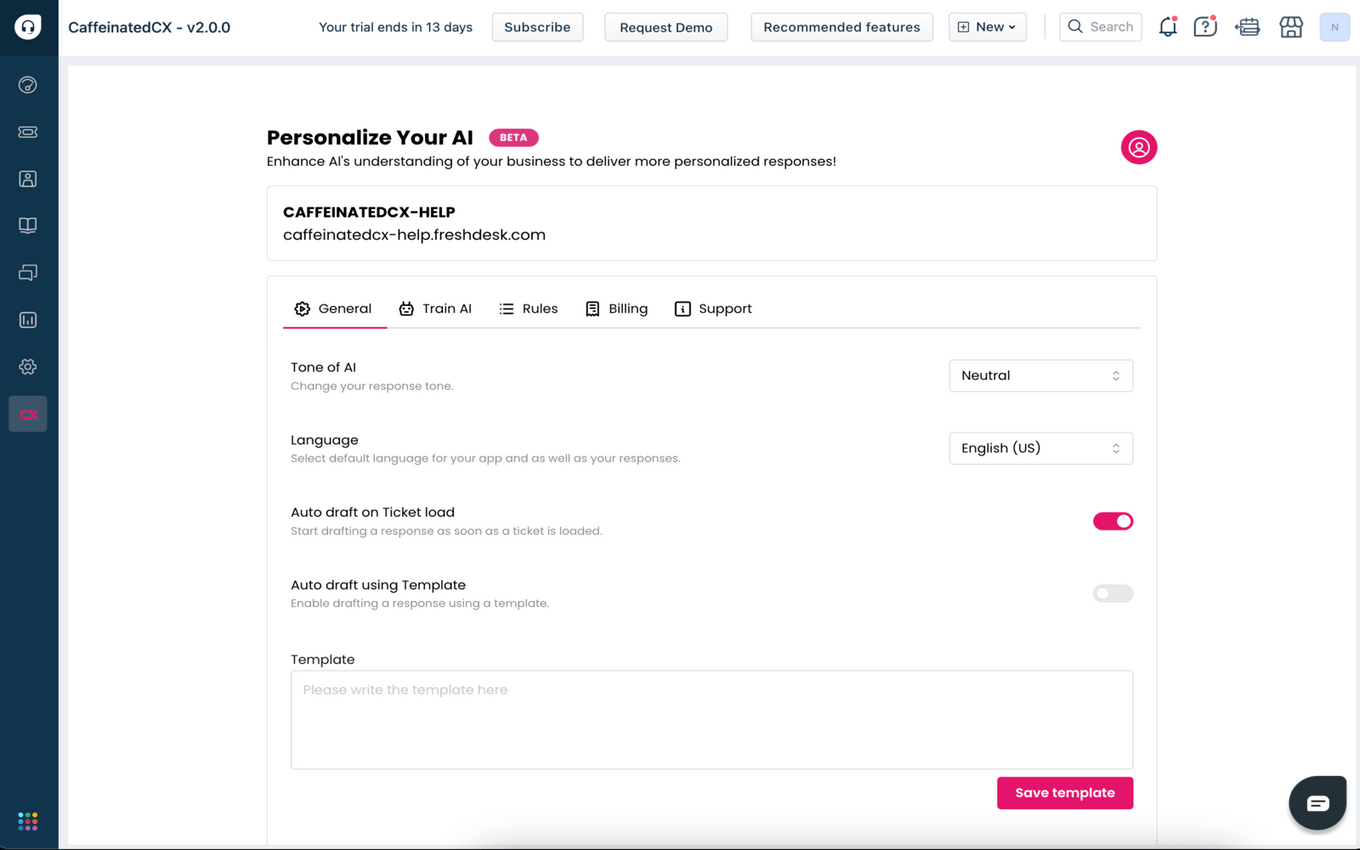The image size is (1360, 850).
Task: Open the Tickets icon in sidebar
Action: coord(28,132)
